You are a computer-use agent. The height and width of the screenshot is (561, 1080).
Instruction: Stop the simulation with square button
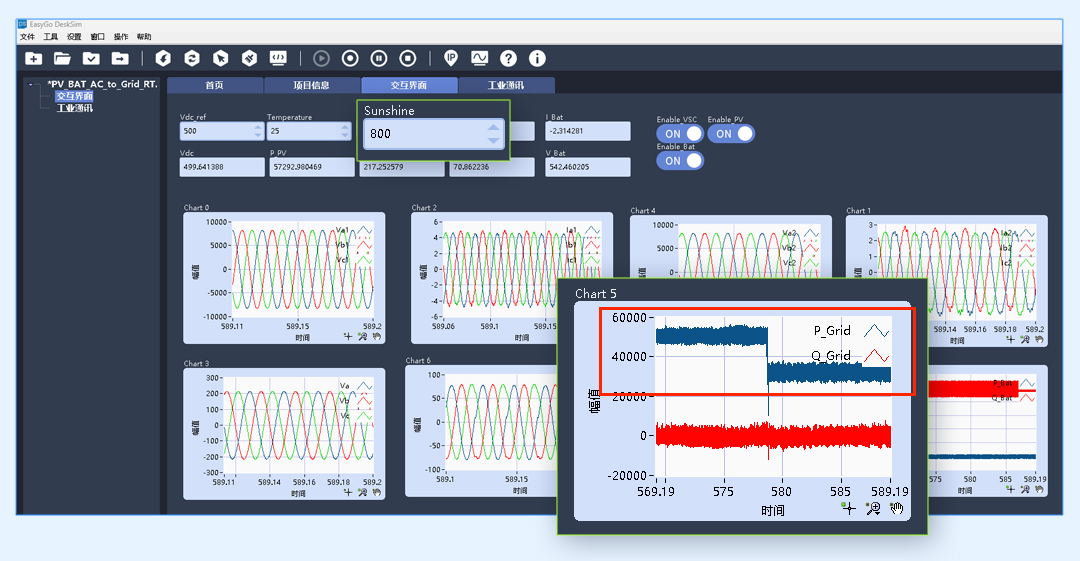[x=408, y=59]
